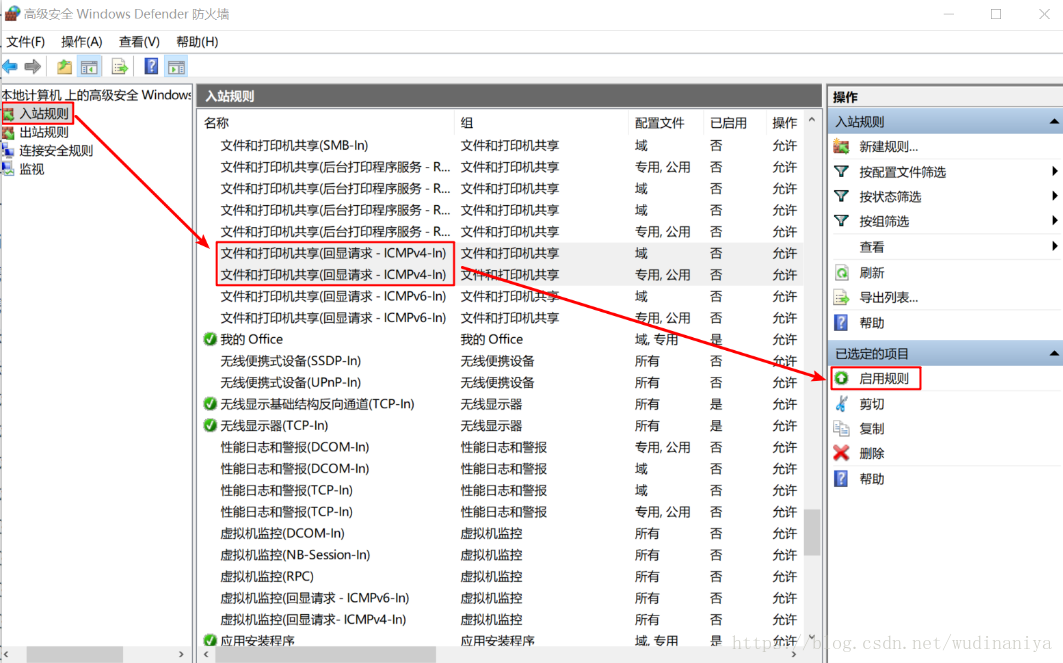Select 出站规则 in the left tree

coord(44,132)
